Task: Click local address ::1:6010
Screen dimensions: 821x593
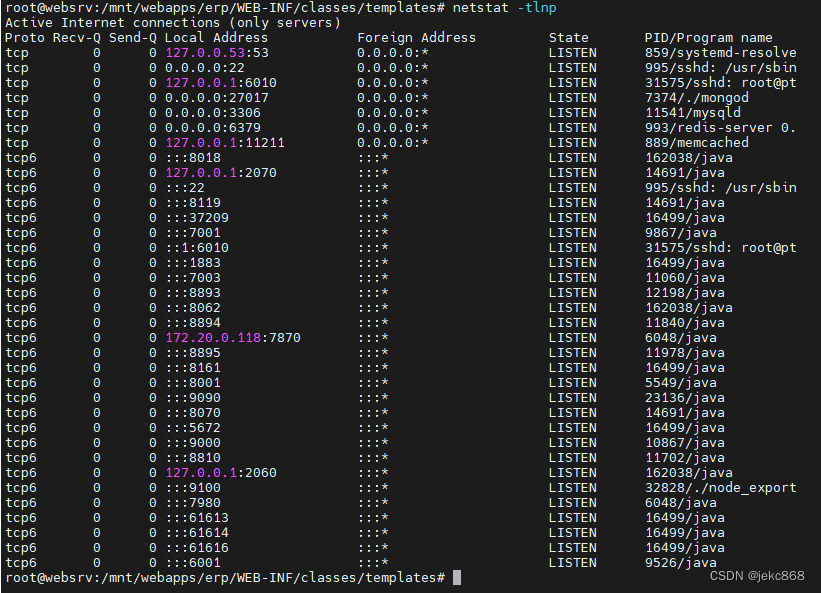Action: tap(197, 248)
